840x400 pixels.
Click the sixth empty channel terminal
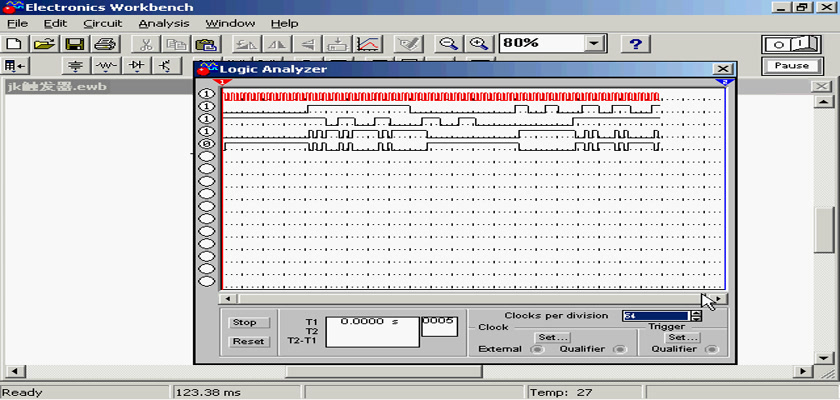coord(207,156)
